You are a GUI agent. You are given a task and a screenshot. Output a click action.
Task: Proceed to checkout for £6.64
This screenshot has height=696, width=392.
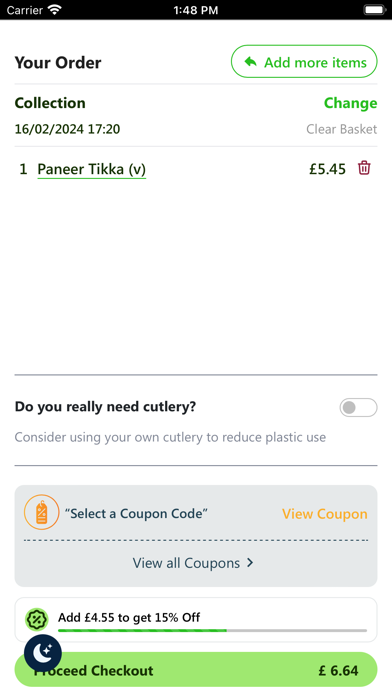click(196, 670)
